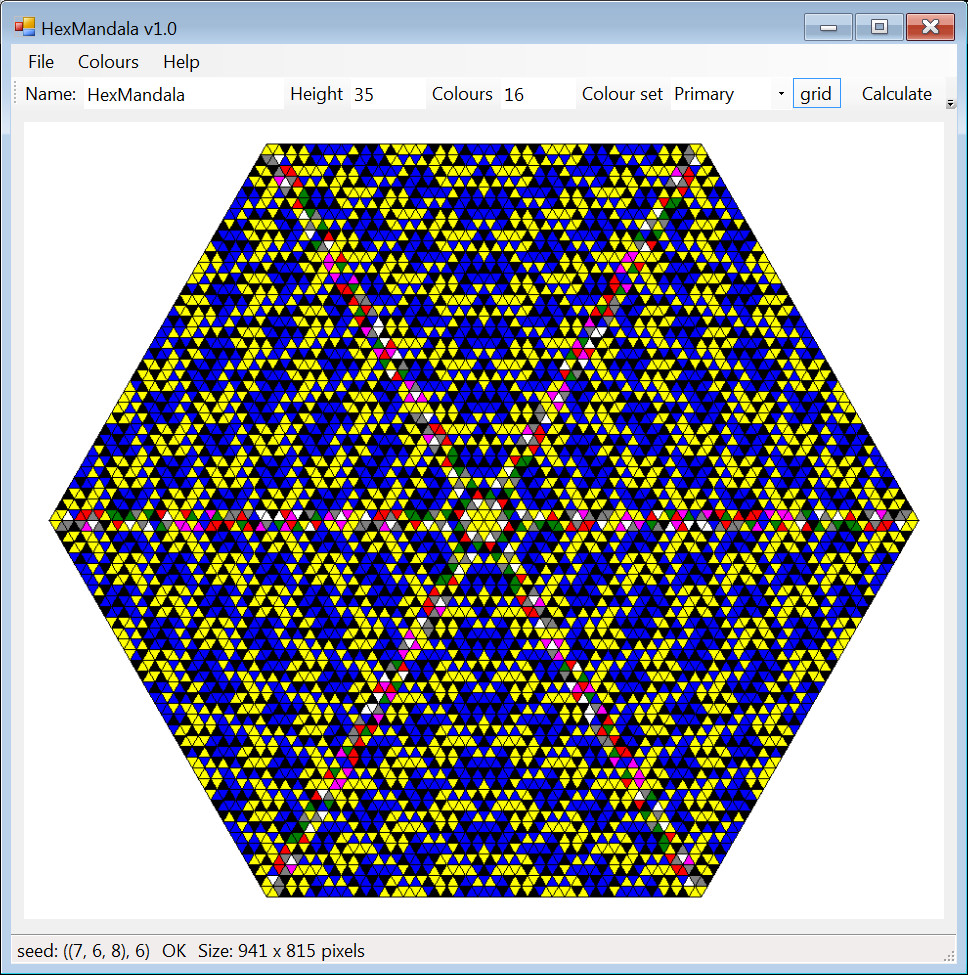
Task: Click the hexagonal mandala image
Action: coord(484,520)
